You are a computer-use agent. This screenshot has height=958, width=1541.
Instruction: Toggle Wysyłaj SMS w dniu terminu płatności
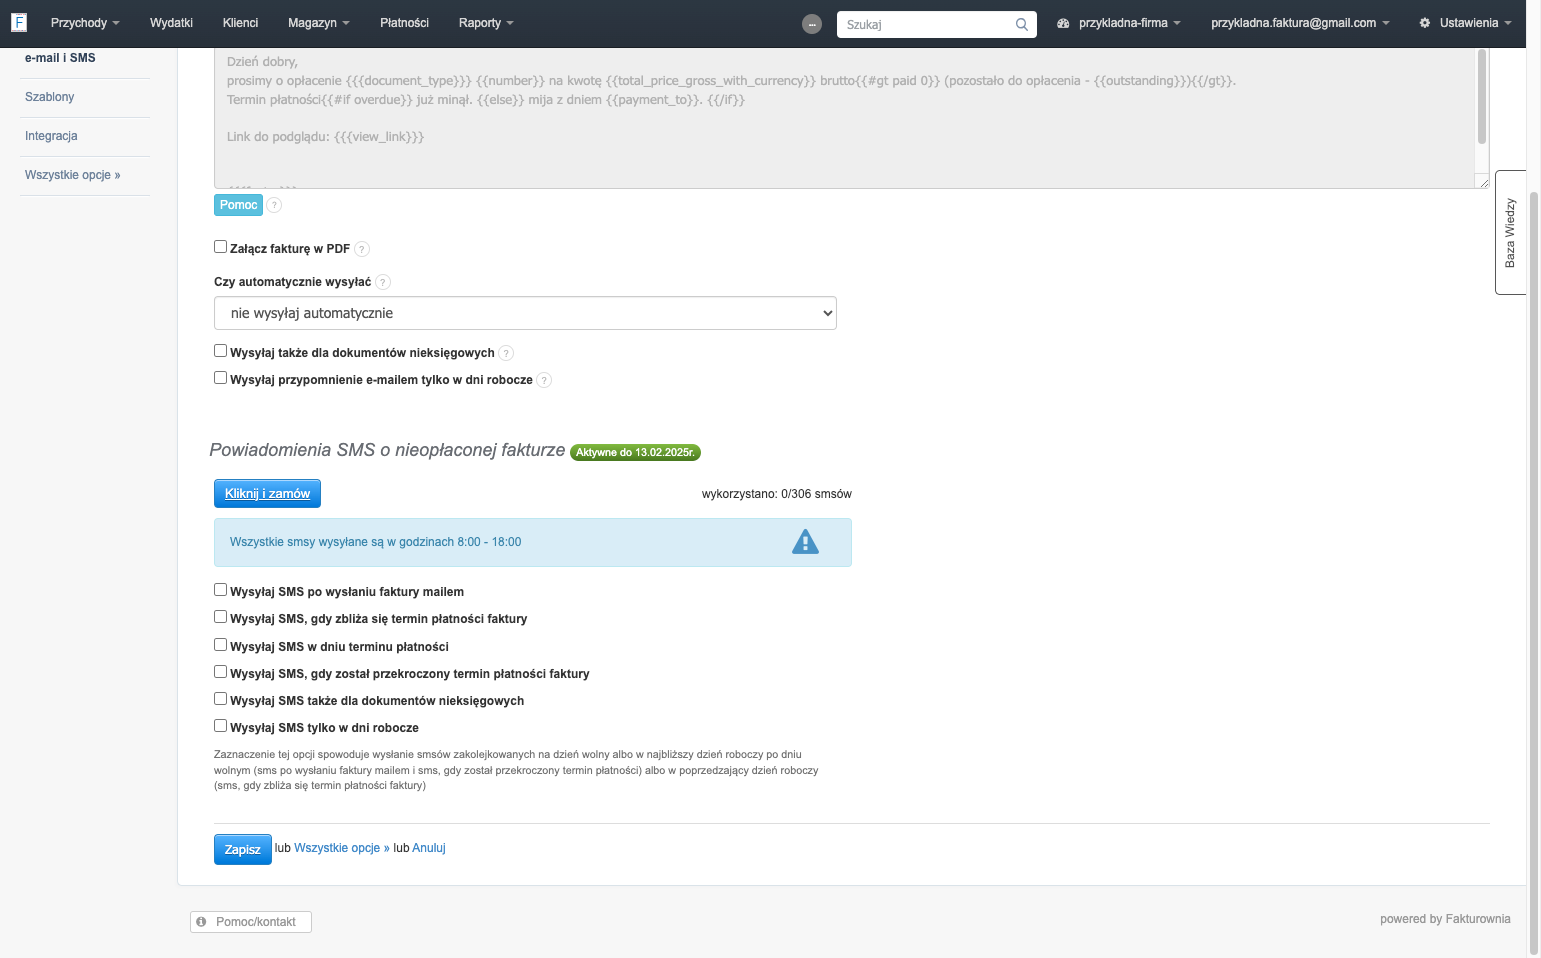[220, 645]
